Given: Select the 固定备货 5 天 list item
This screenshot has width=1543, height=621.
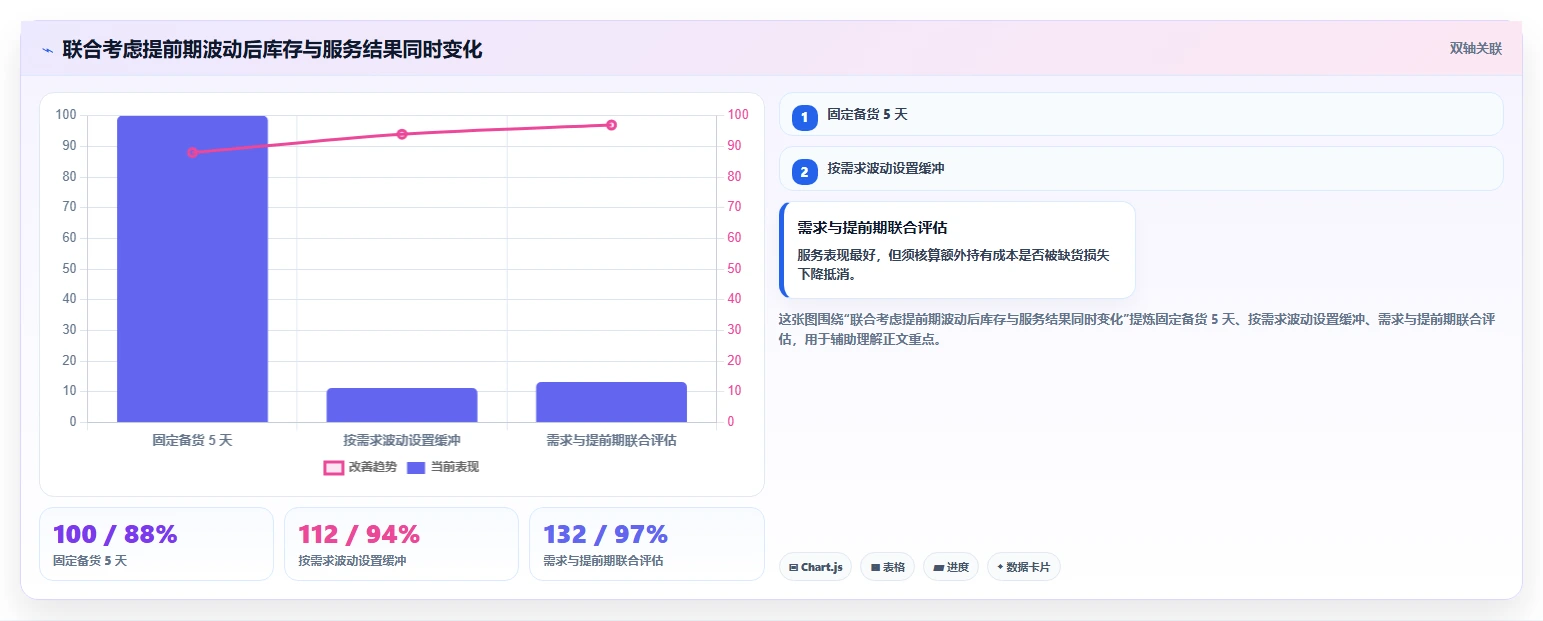Looking at the screenshot, I should (1141, 114).
